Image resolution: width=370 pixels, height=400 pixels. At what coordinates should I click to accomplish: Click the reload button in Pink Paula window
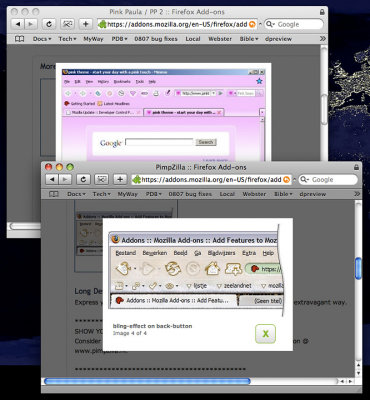point(49,24)
